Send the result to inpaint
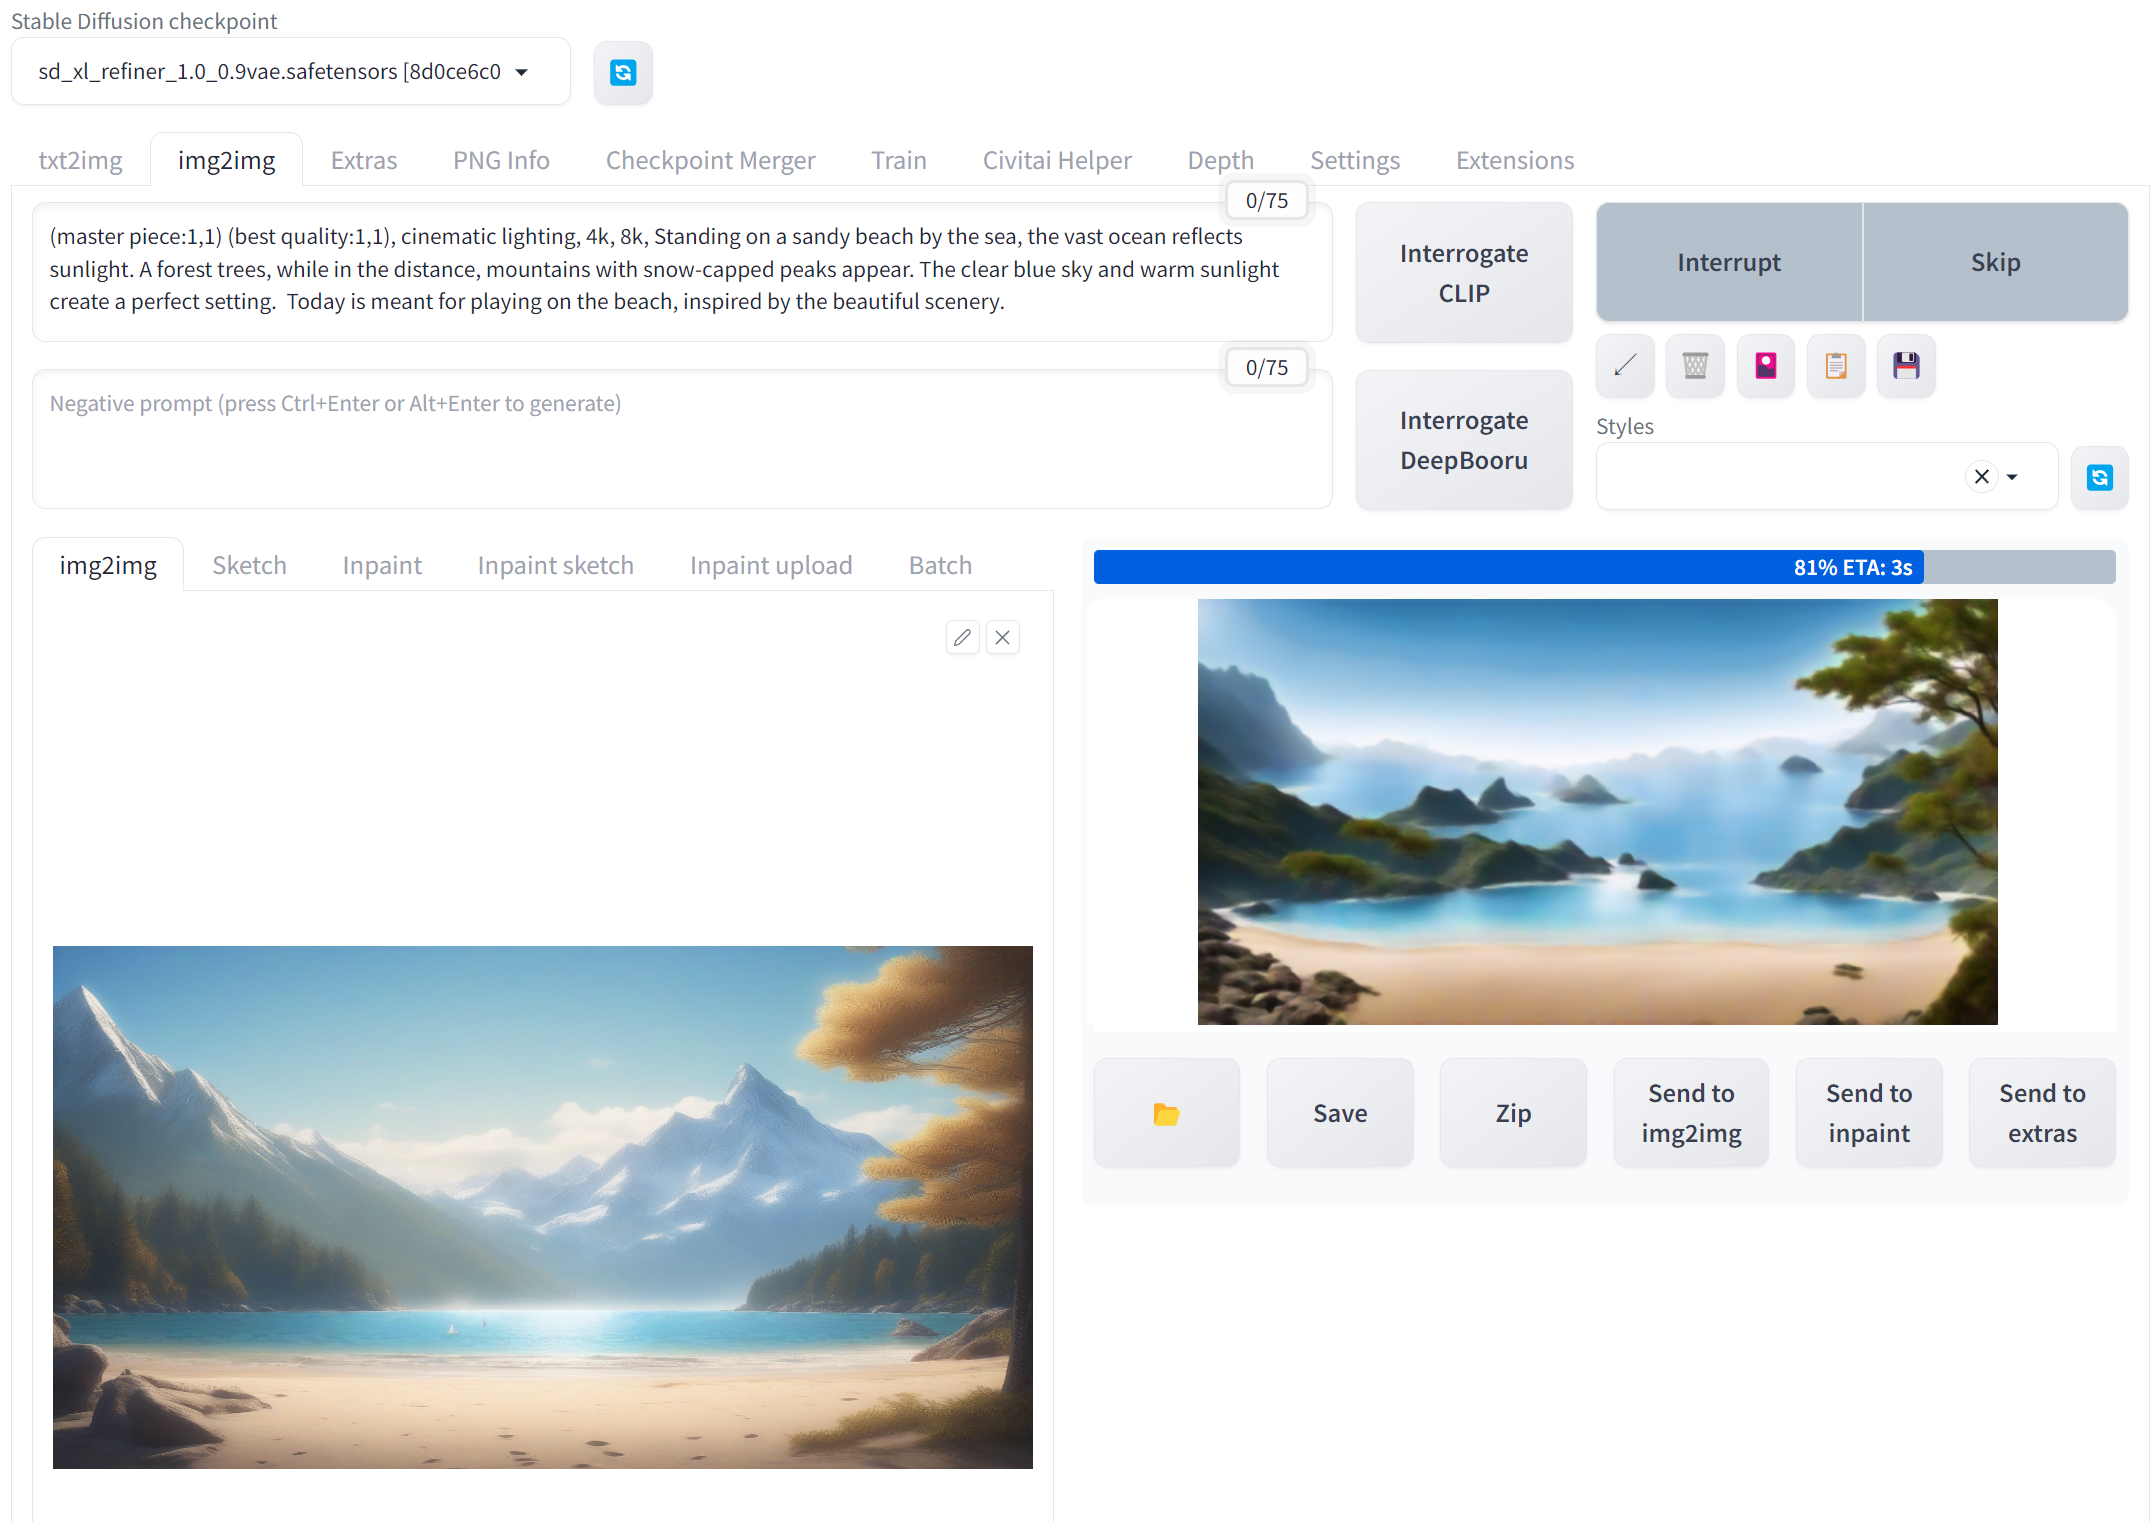Screen dimensions: 2156x1522 coord(1869,1113)
